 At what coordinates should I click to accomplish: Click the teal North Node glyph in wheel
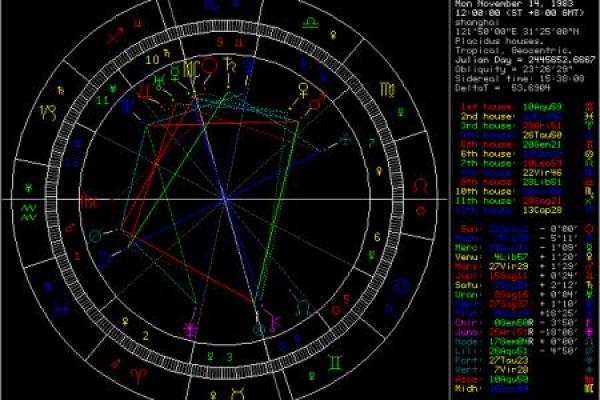tap(303, 307)
